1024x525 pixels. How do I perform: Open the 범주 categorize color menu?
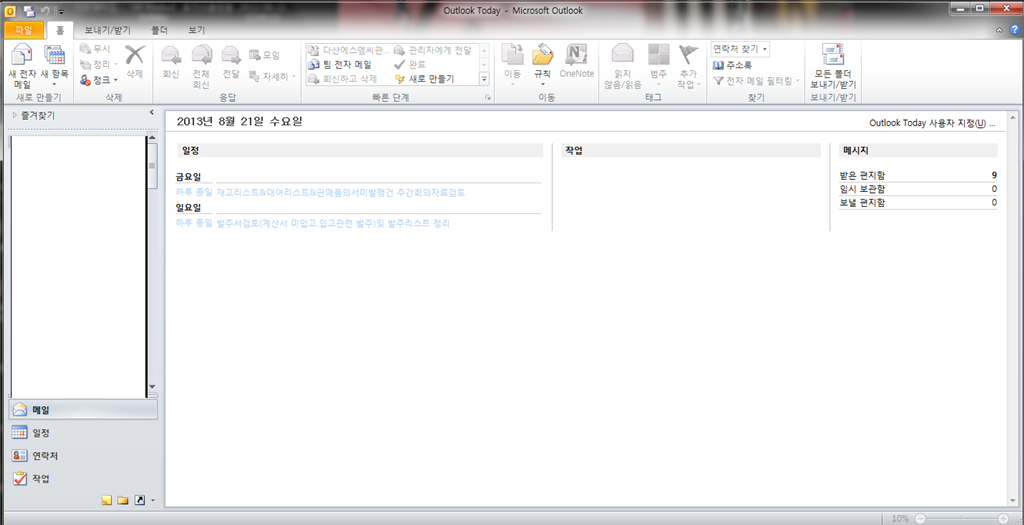click(658, 65)
